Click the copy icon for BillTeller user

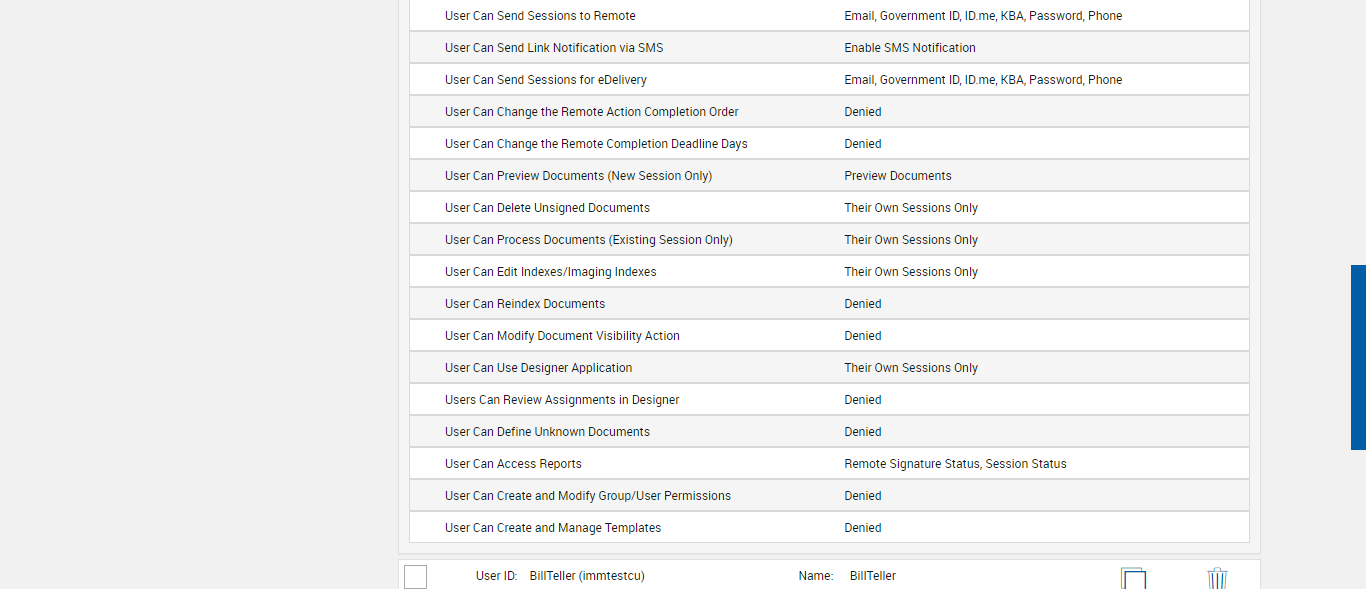[1133, 578]
